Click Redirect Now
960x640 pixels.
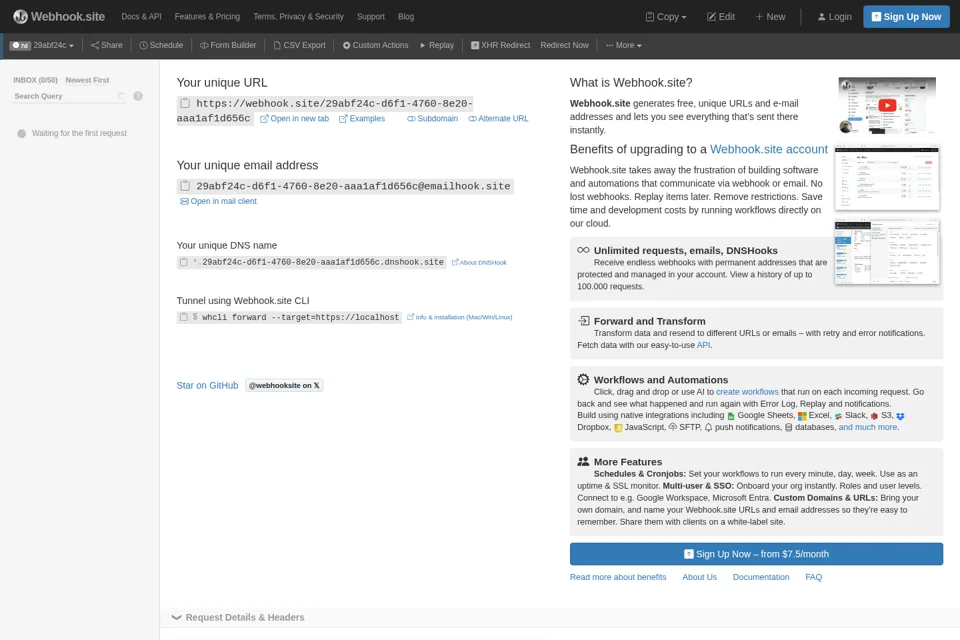click(564, 45)
